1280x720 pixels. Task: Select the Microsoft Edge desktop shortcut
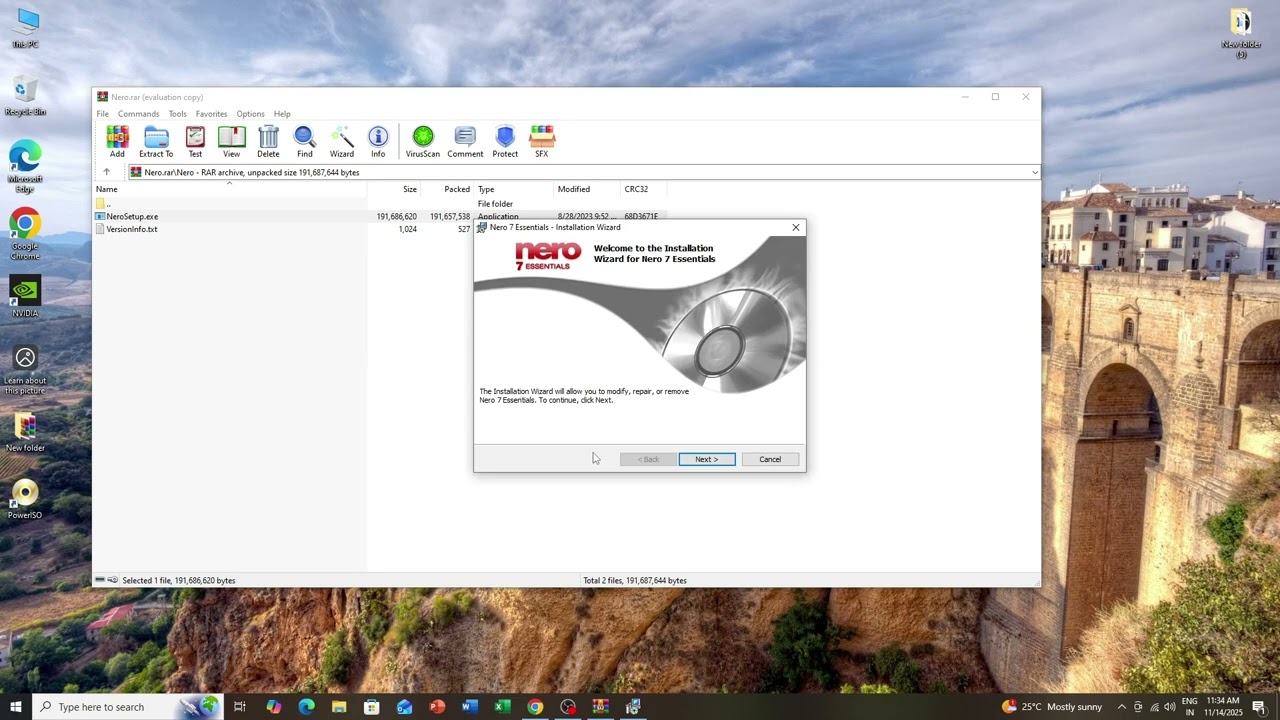click(x=25, y=167)
